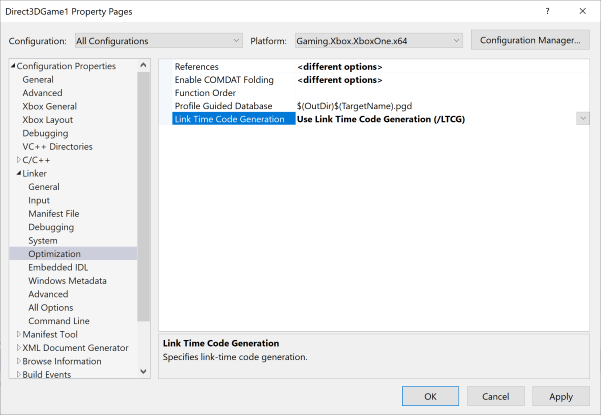The image size is (601, 415).
Task: Click the Apply button
Action: coord(561,396)
